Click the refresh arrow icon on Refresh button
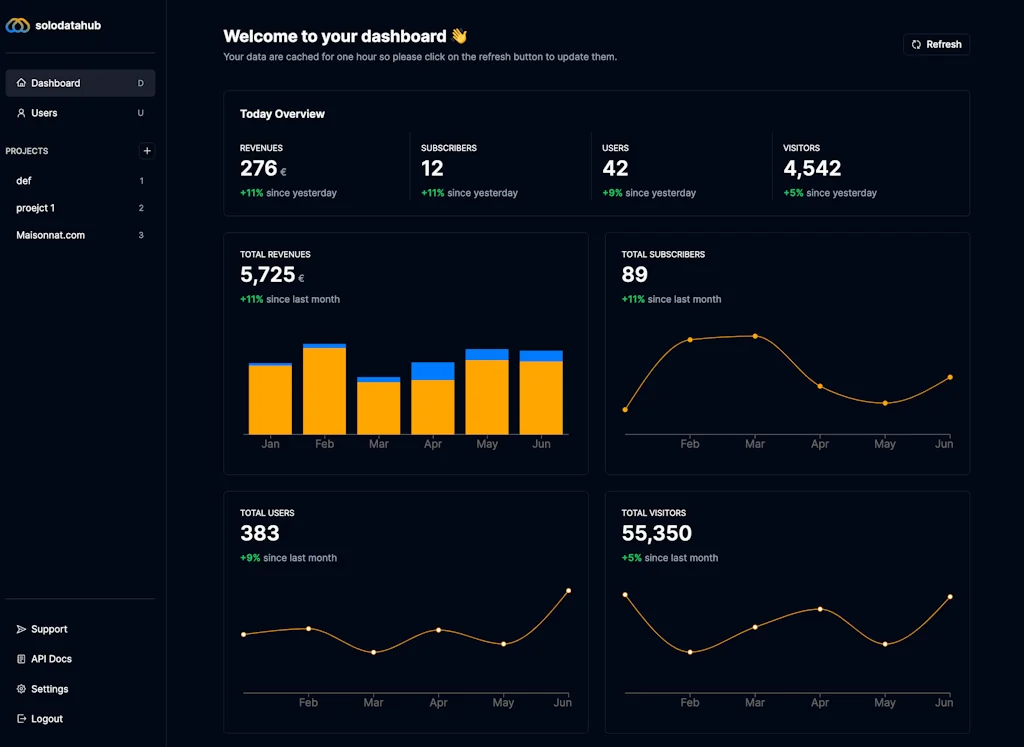This screenshot has width=1024, height=747. click(x=918, y=44)
